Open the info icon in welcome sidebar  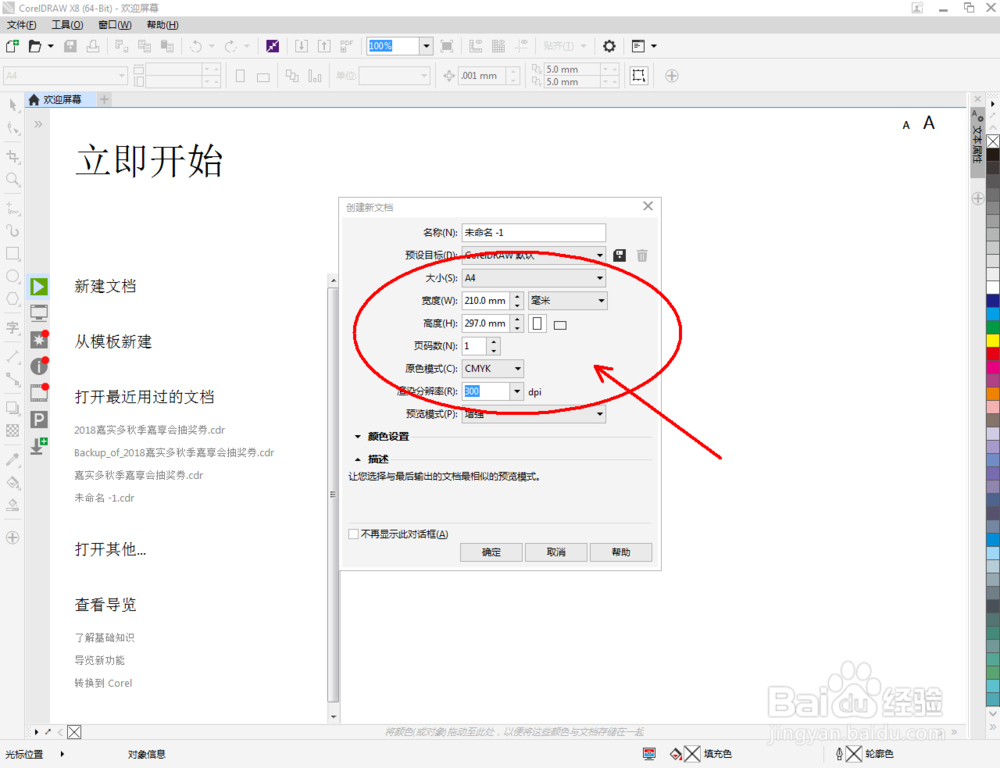[39, 366]
